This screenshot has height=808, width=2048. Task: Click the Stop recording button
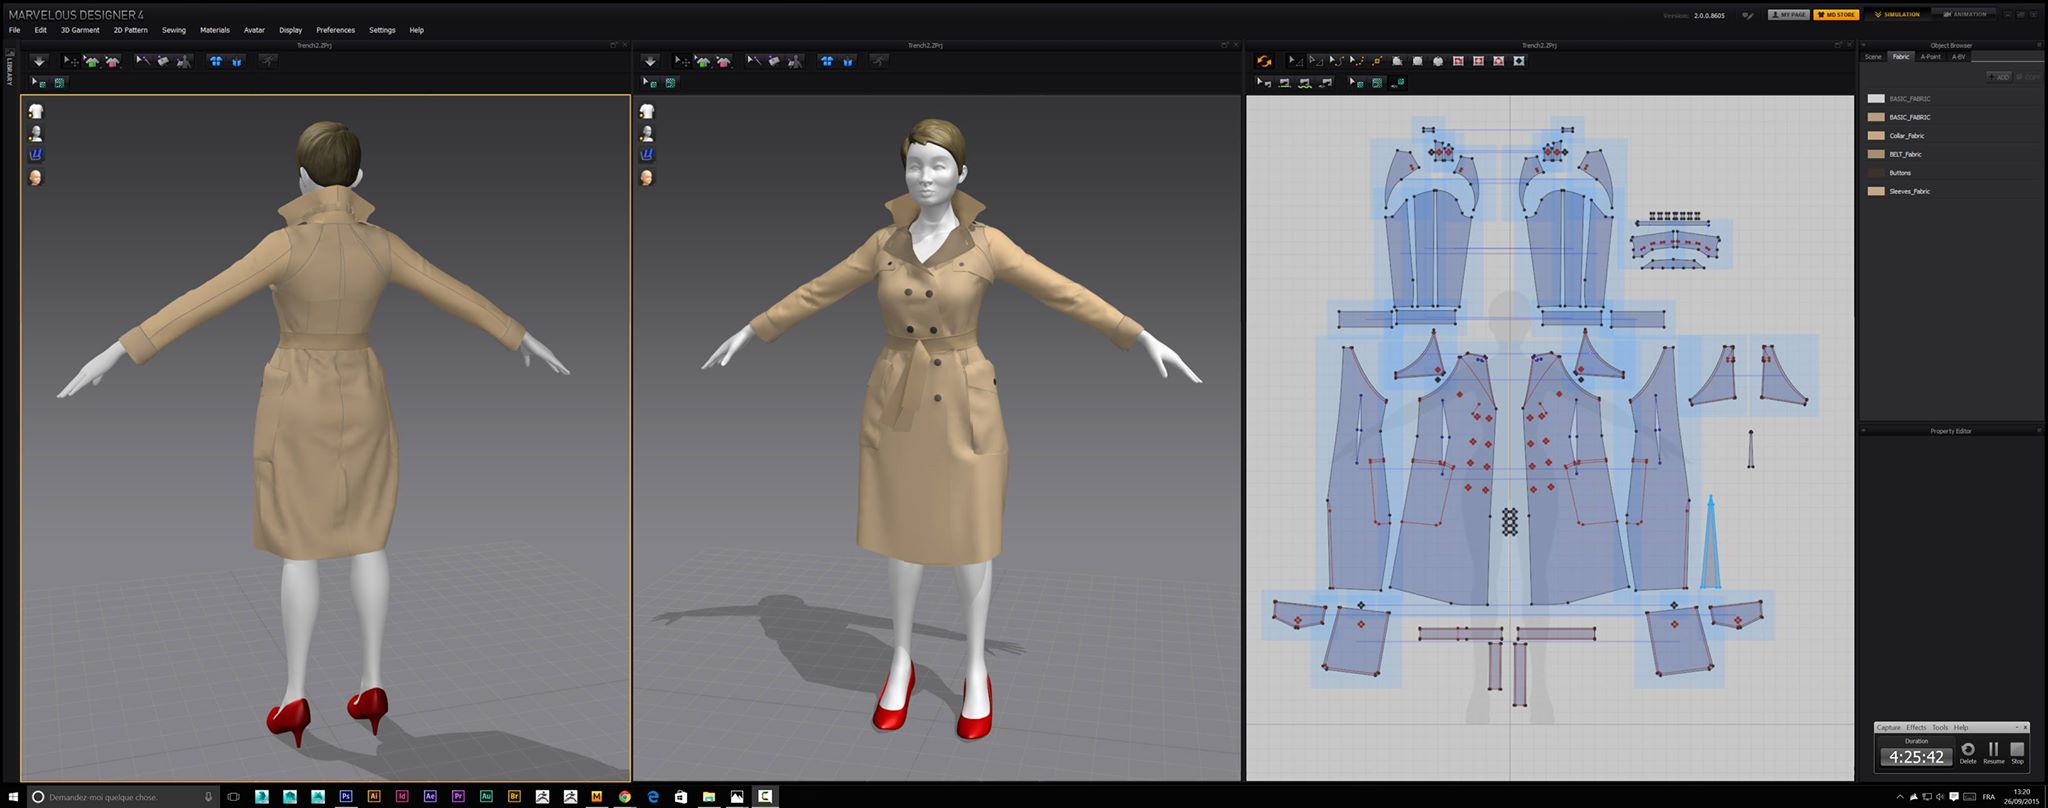pos(2017,750)
